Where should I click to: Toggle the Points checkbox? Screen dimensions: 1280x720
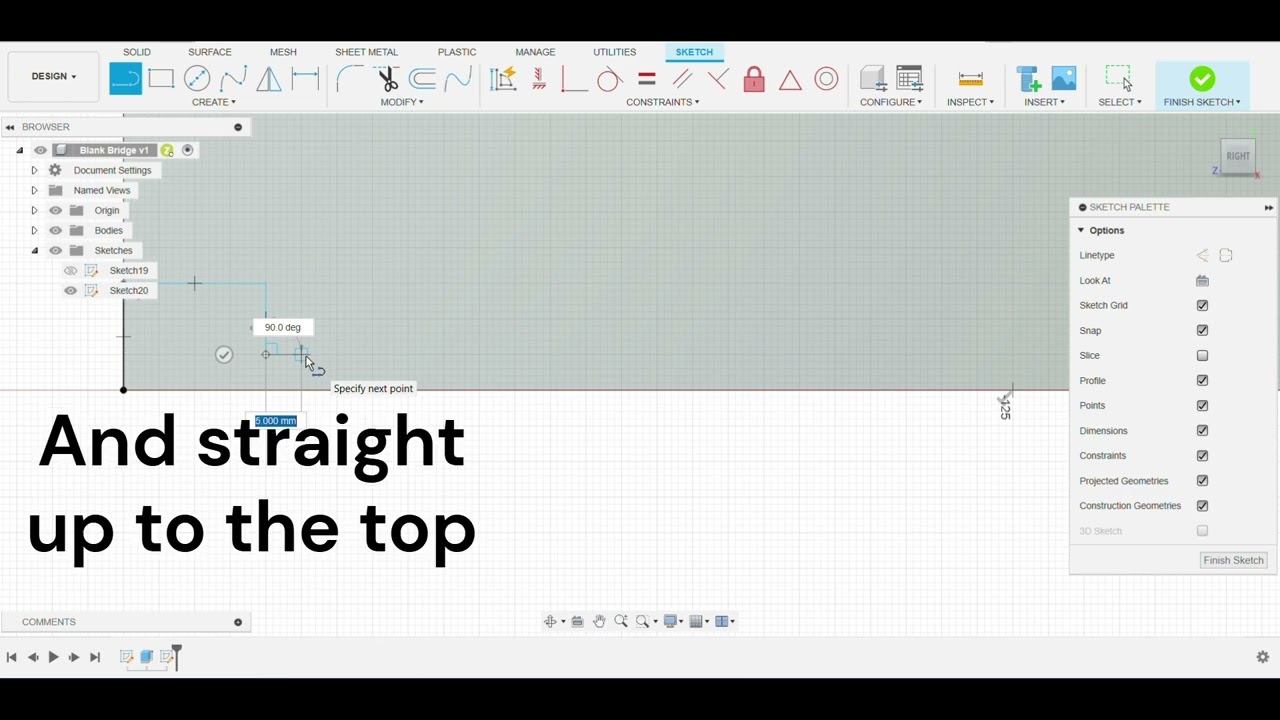(x=1202, y=406)
